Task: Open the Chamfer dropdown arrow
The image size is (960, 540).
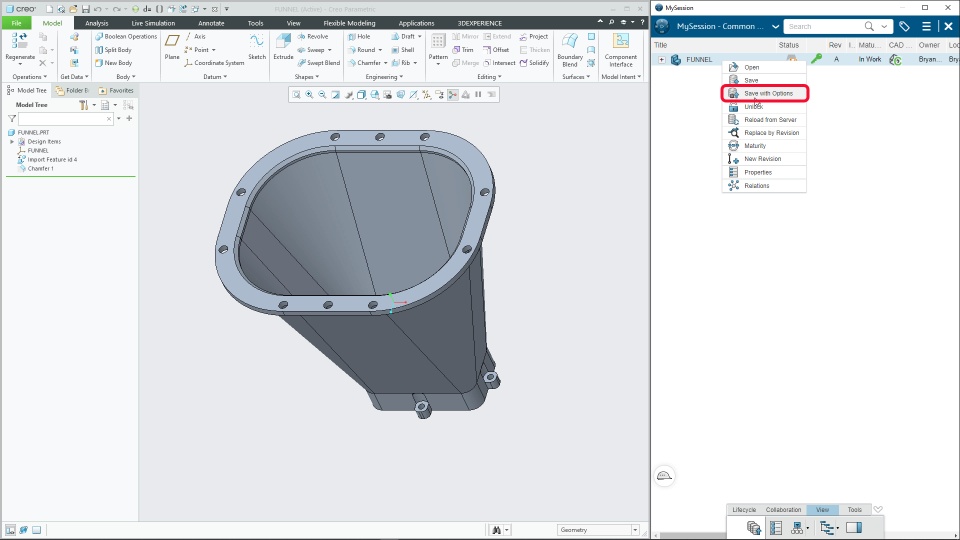Action: click(386, 63)
